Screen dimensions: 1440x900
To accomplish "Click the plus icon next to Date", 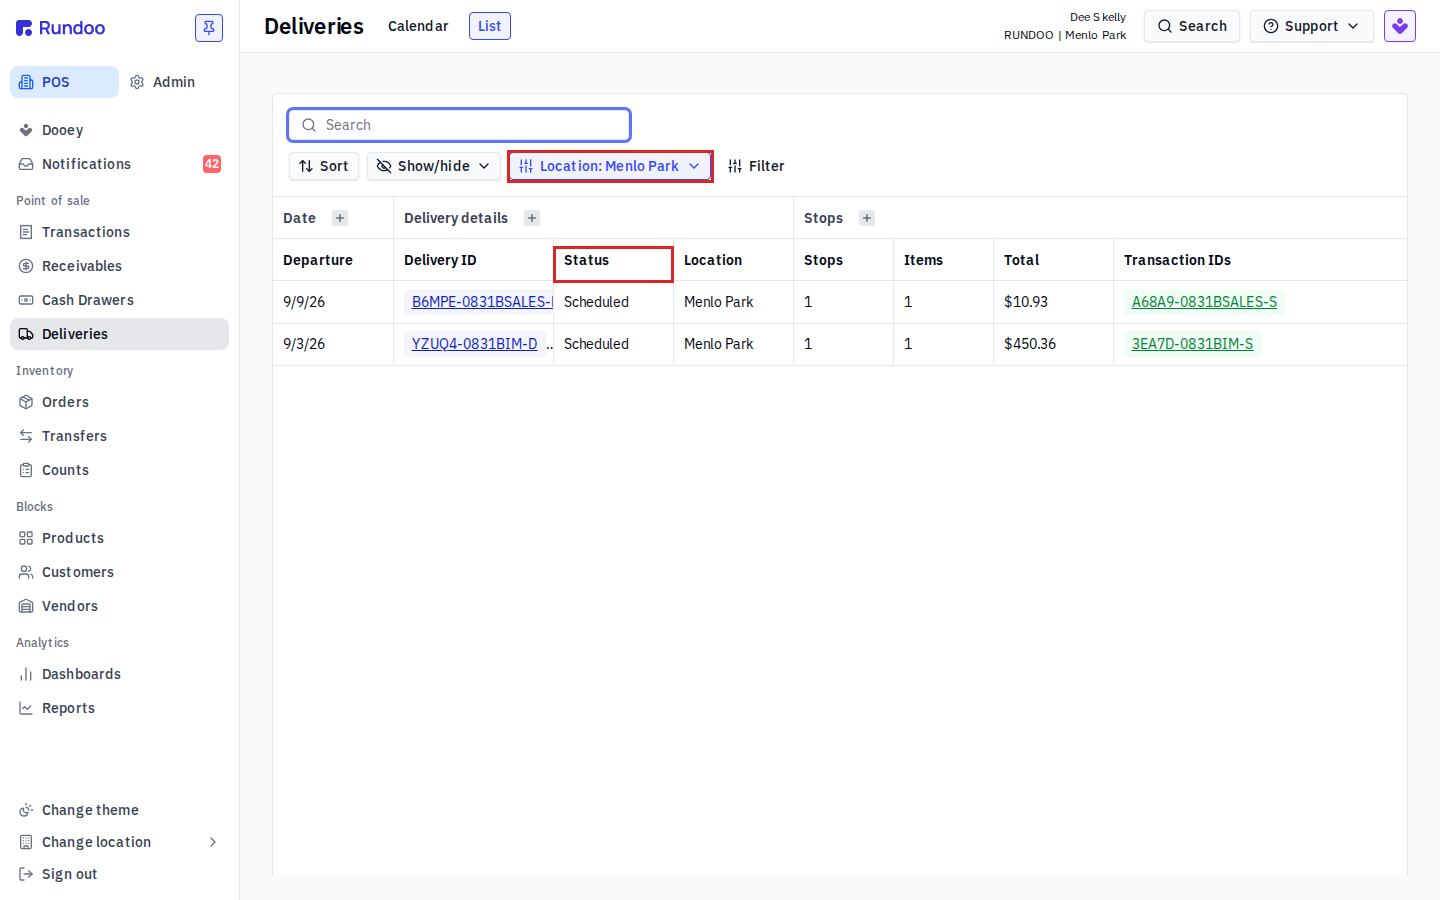I will pyautogui.click(x=340, y=218).
